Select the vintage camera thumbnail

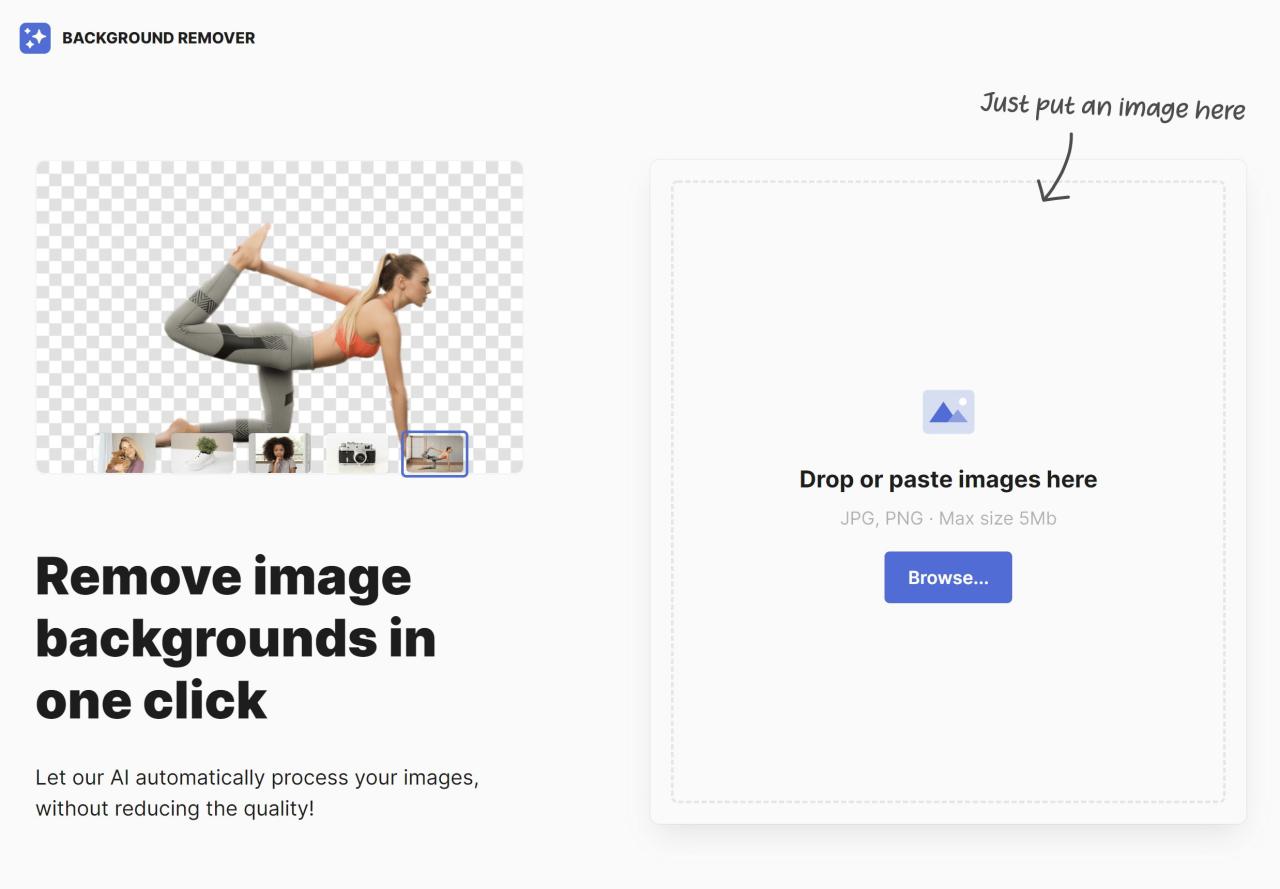356,453
